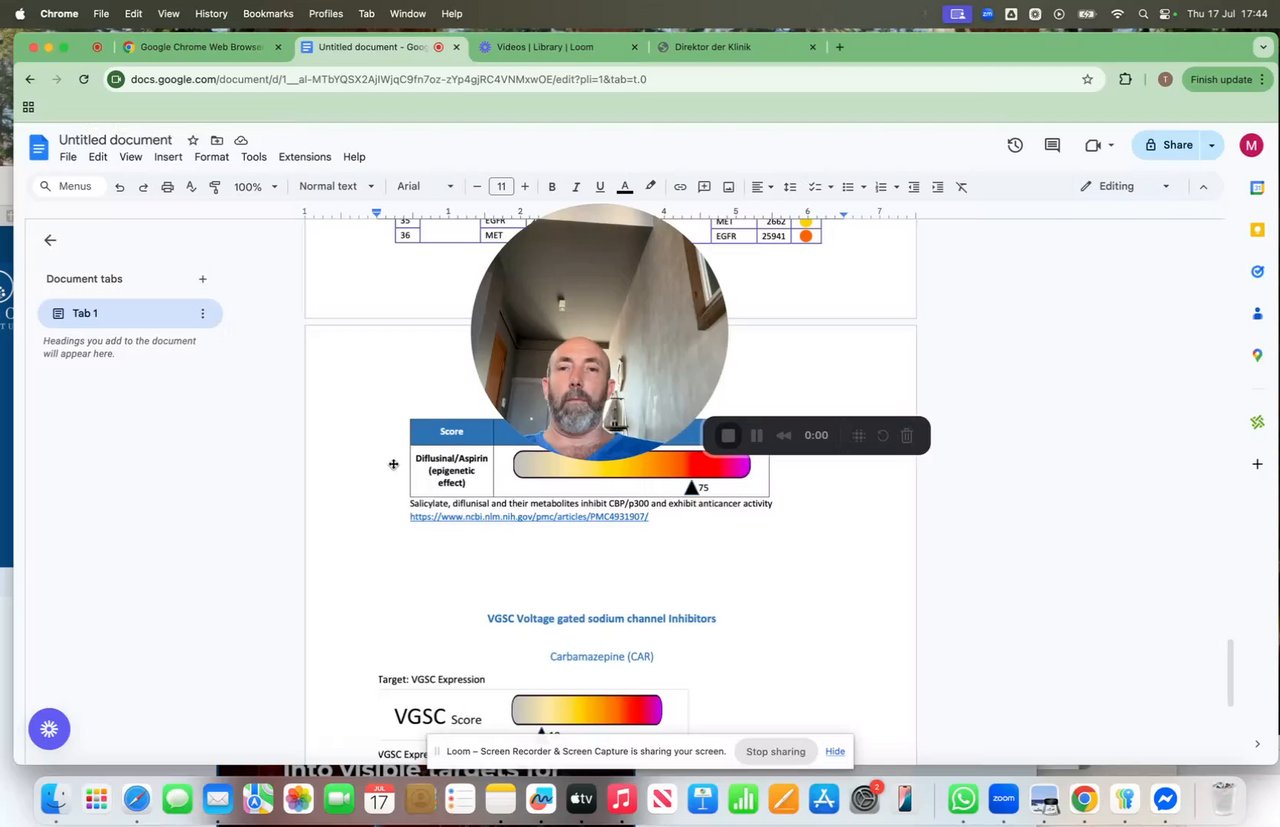Open the text color picker
The width and height of the screenshot is (1280, 827).
click(x=625, y=187)
